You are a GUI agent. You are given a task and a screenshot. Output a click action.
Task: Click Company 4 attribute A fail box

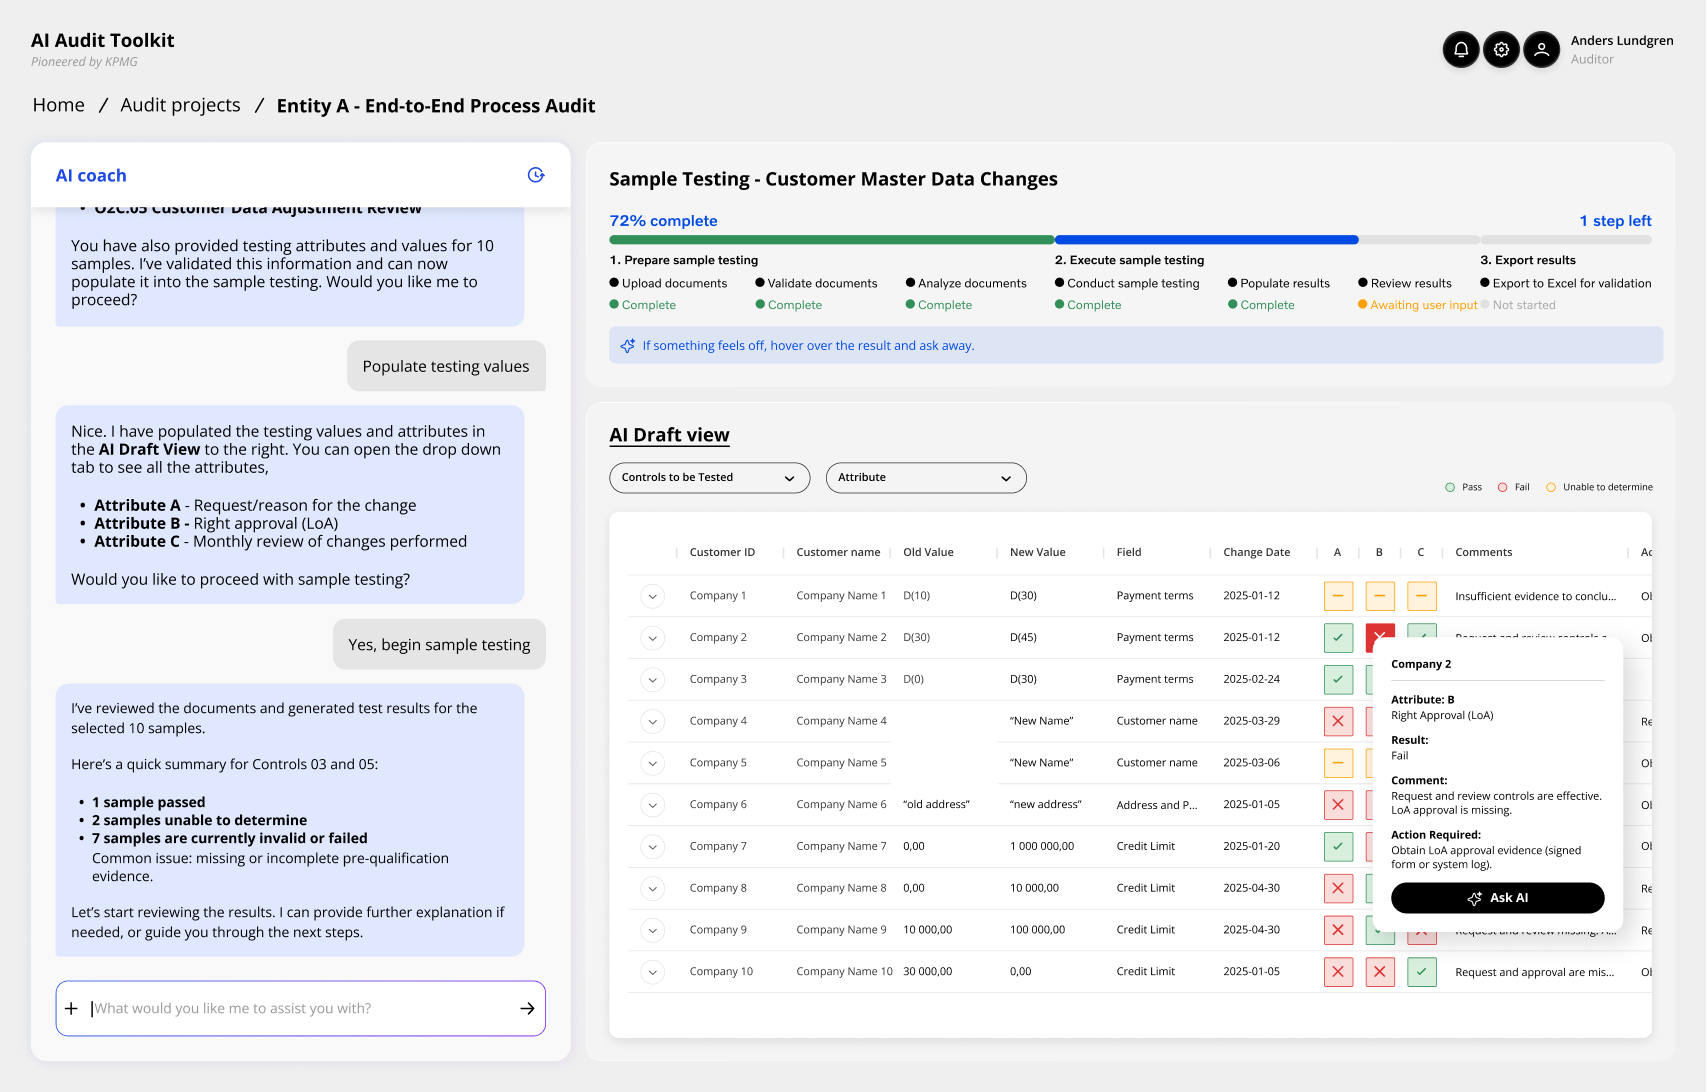tap(1338, 721)
